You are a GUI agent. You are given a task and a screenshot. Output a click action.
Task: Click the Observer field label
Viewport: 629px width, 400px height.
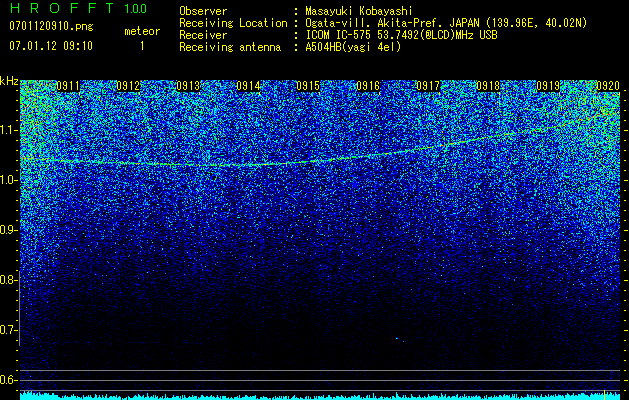(x=203, y=11)
